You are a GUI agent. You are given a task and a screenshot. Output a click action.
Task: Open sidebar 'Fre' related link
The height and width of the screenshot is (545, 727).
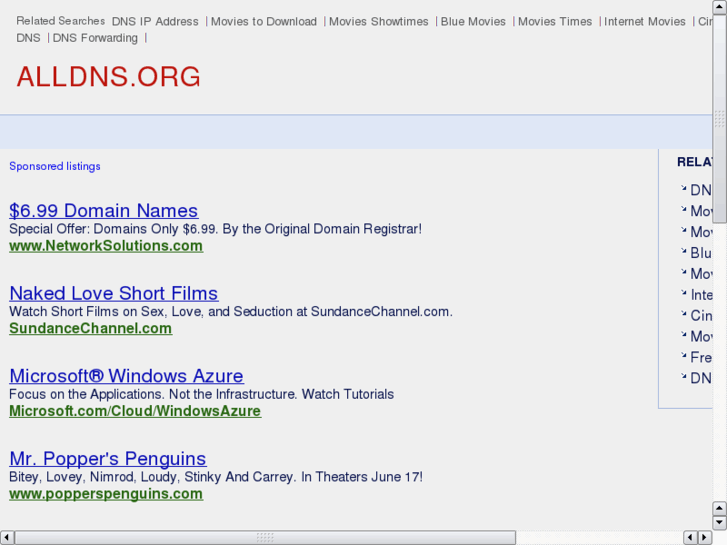coord(701,357)
